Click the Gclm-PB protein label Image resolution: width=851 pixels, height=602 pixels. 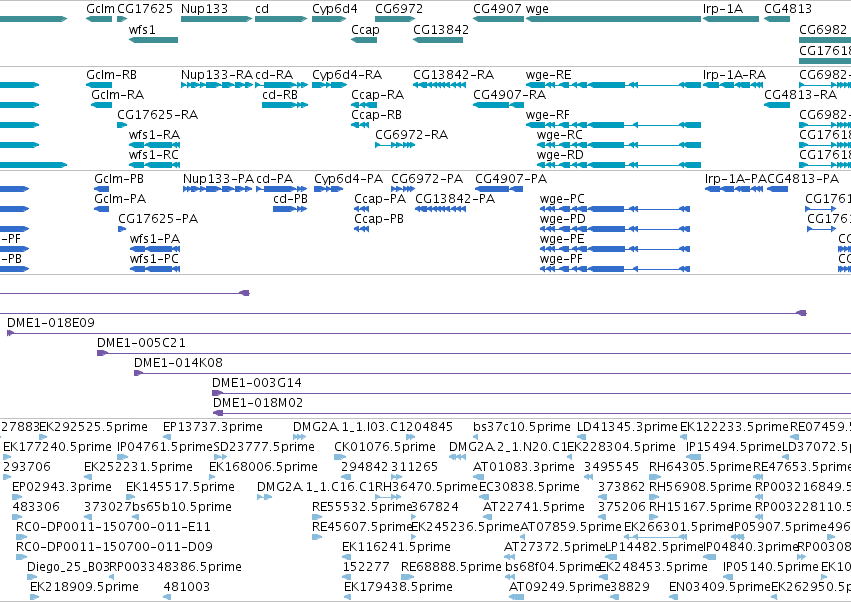[x=119, y=179]
